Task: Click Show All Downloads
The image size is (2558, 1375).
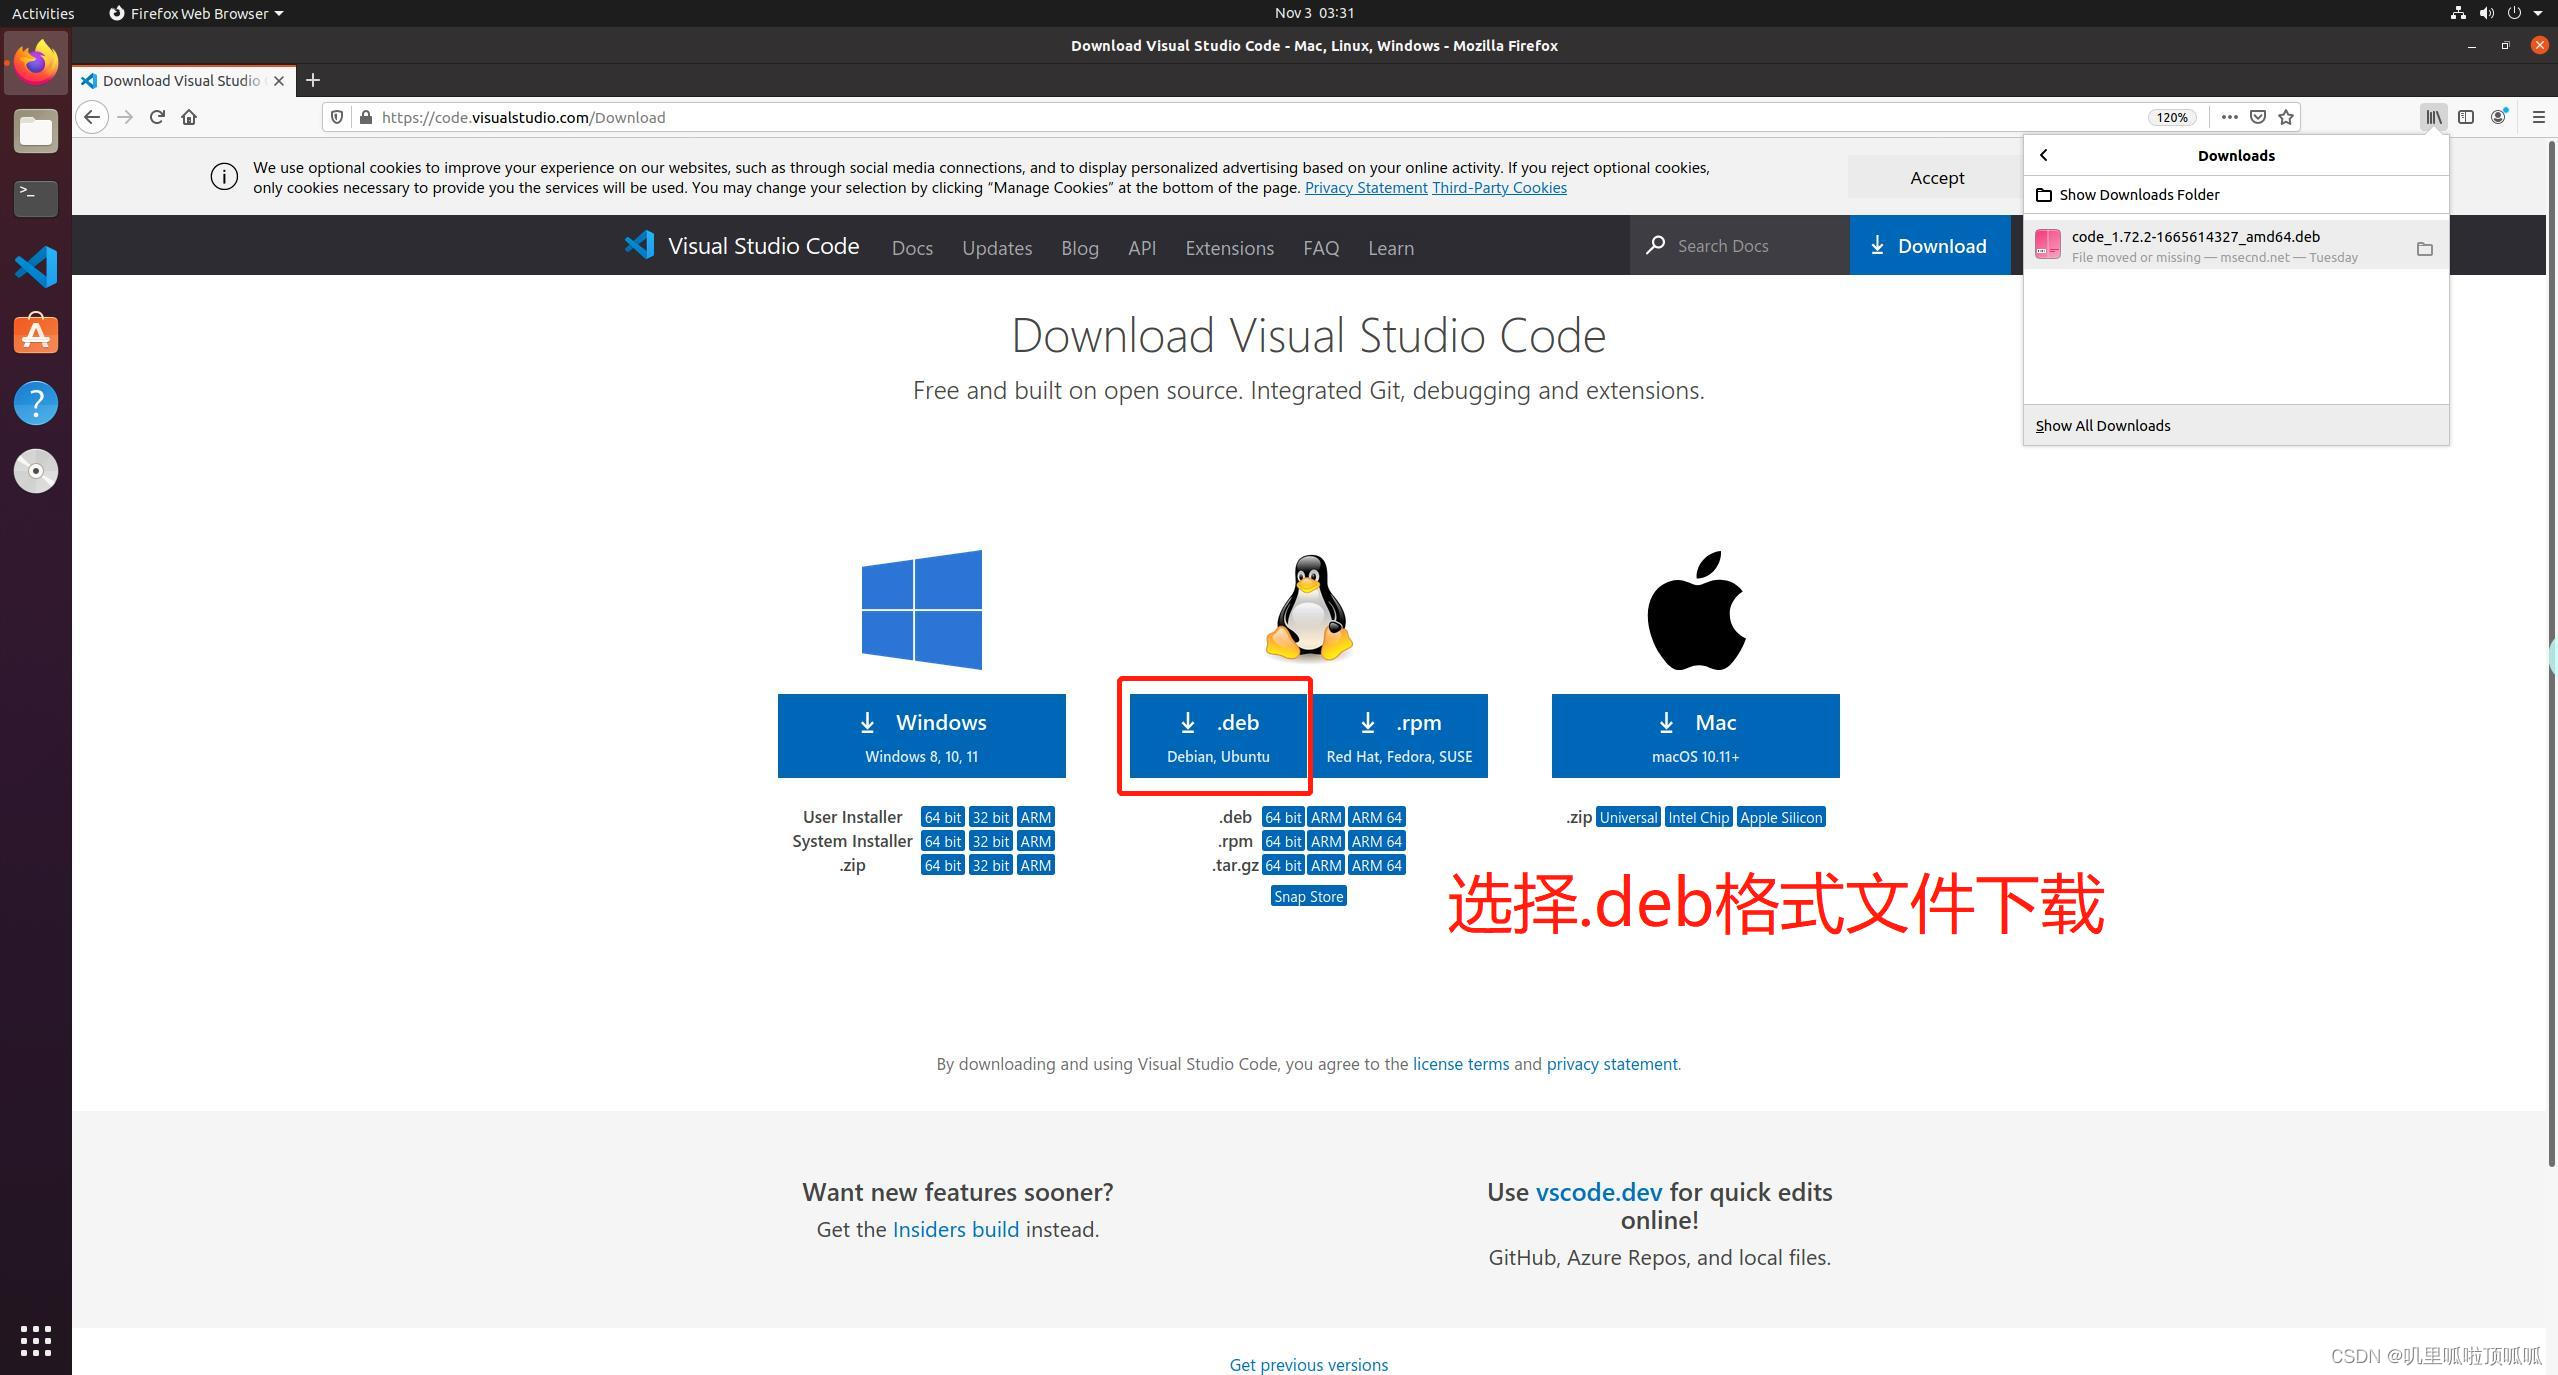Action: point(2102,426)
